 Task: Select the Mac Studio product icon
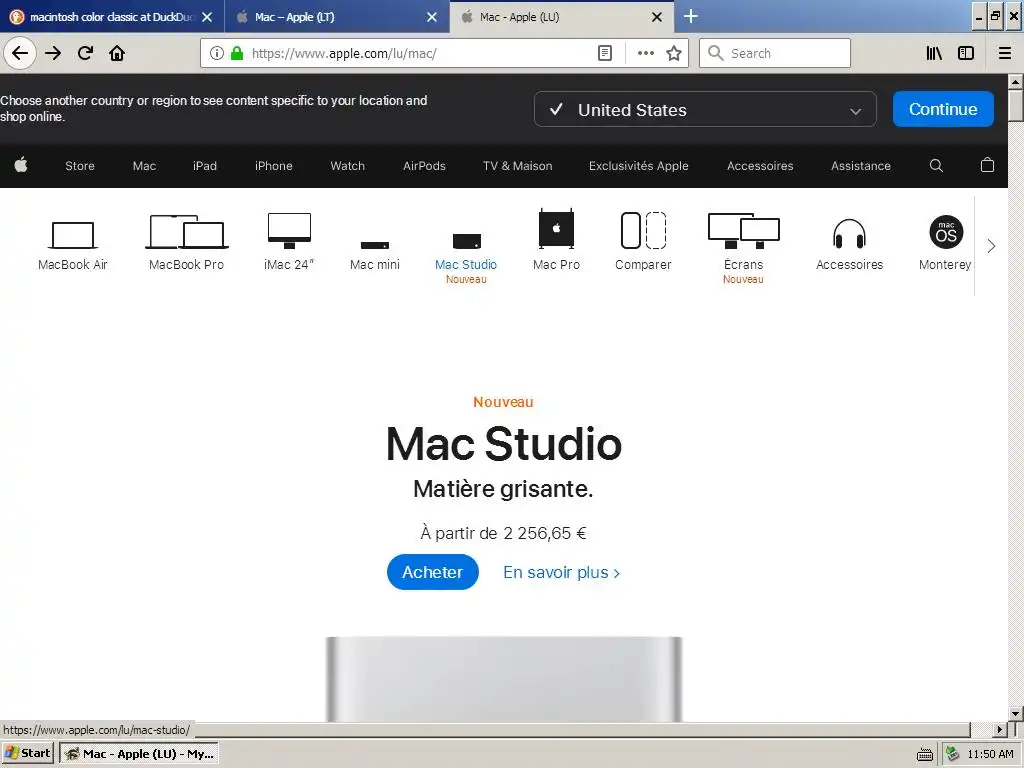tap(467, 241)
